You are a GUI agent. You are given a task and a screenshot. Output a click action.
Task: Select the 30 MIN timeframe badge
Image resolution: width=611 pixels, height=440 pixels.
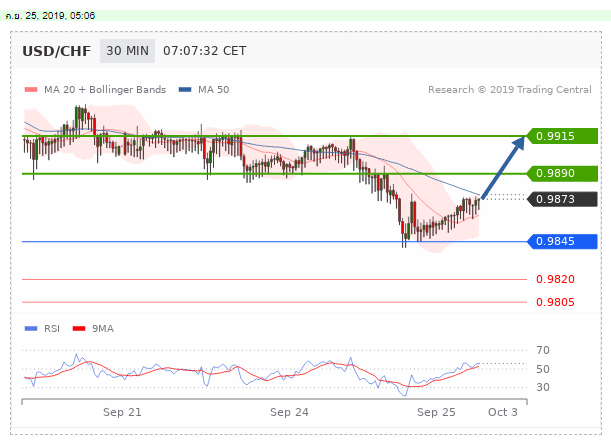127,51
